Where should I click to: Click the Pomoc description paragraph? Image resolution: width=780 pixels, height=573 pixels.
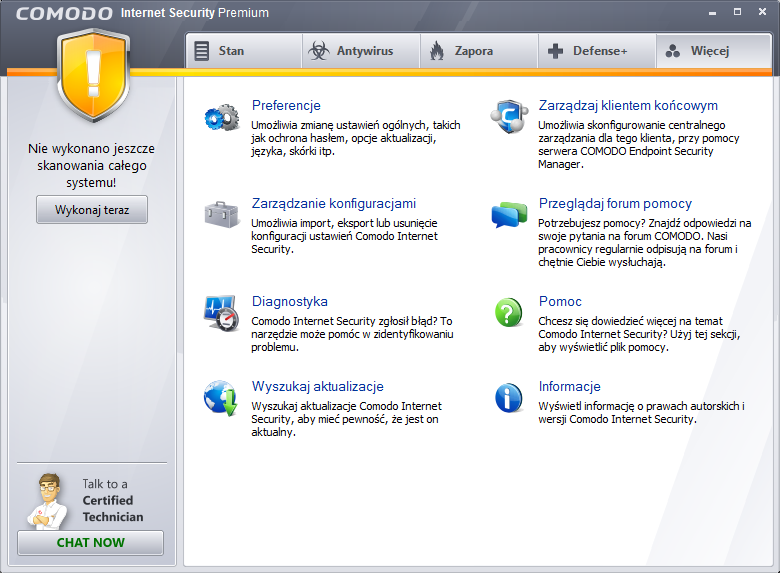click(639, 334)
